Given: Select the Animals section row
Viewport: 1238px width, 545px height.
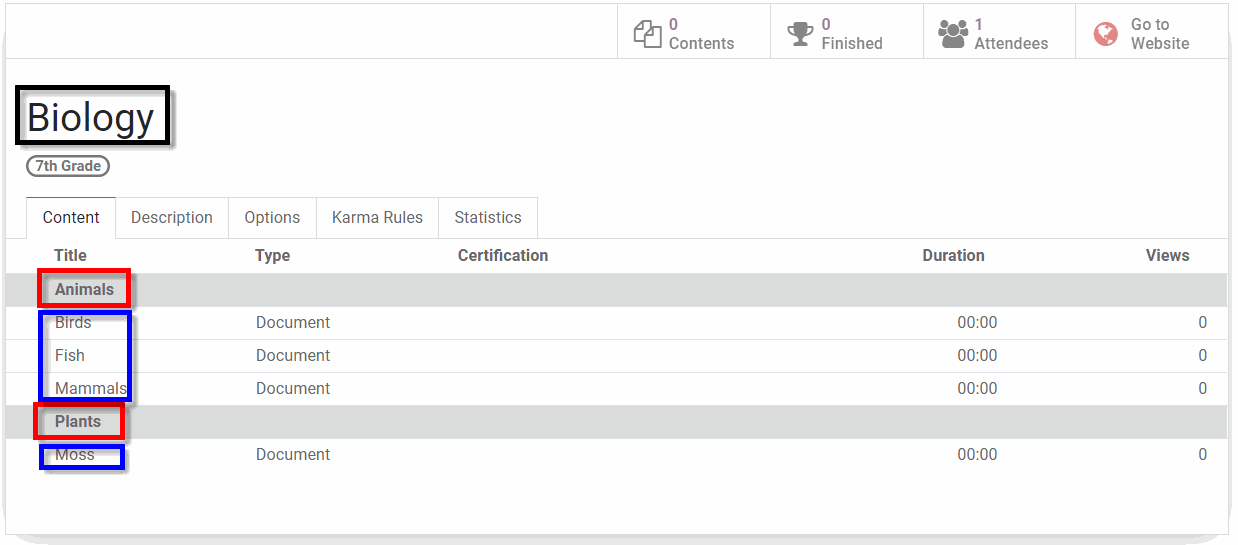Looking at the screenshot, I should point(85,290).
